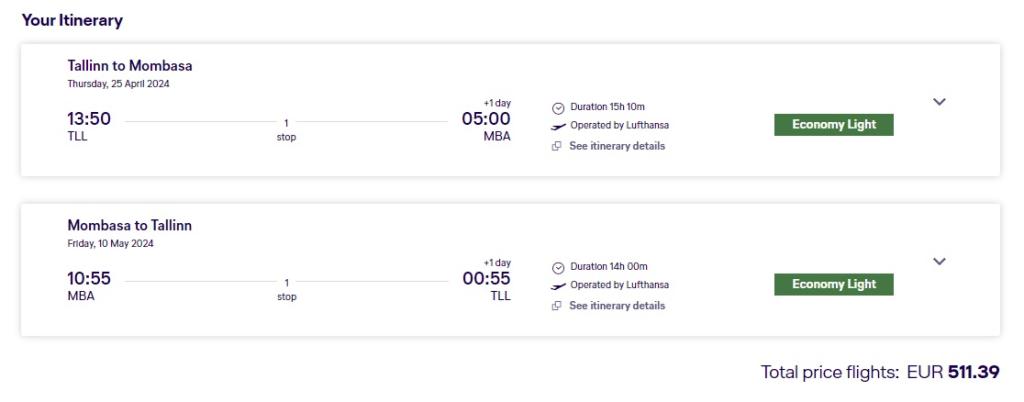Expand the Mombasa to Tallinn flight card
The height and width of the screenshot is (402, 1024).
tap(939, 261)
